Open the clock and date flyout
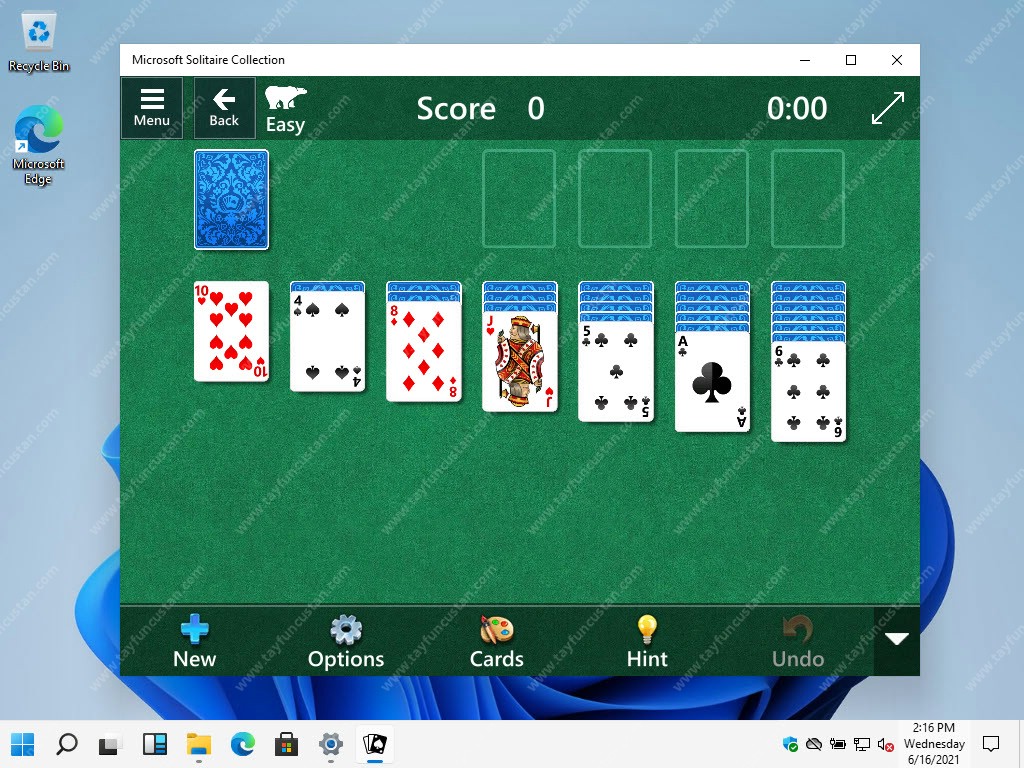 [934, 744]
